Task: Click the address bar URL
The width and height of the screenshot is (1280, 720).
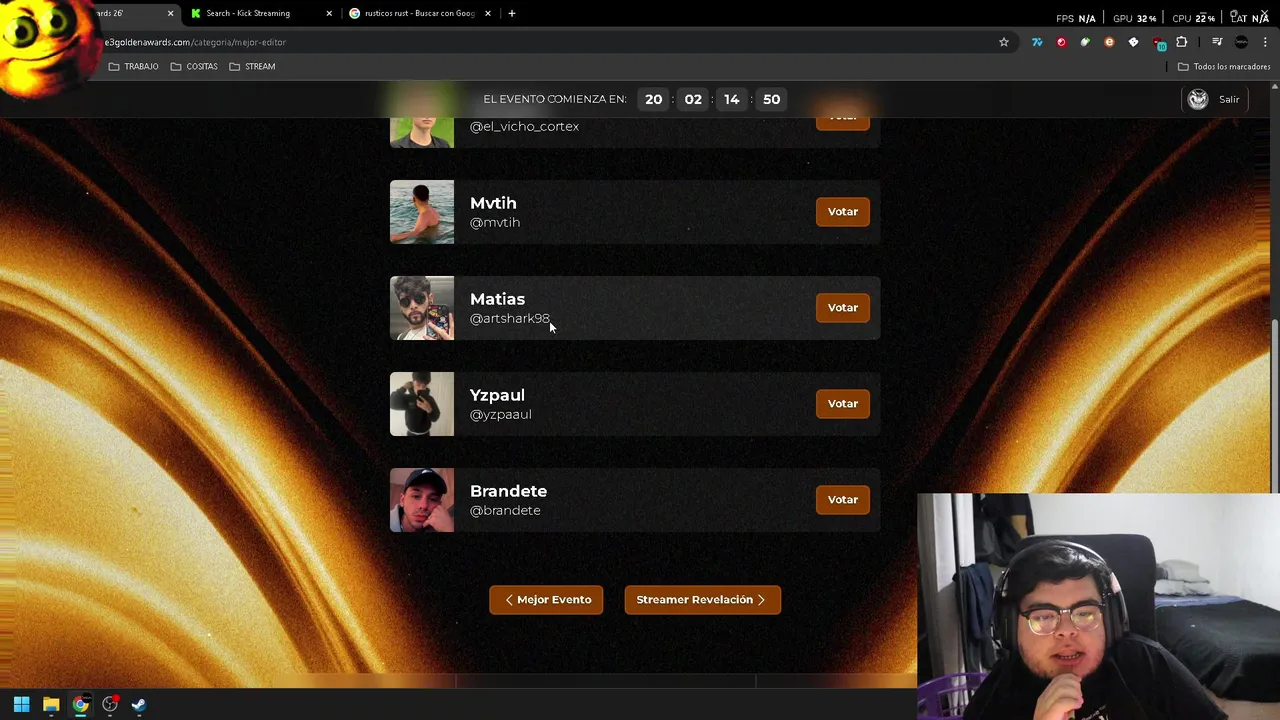Action: point(195,42)
